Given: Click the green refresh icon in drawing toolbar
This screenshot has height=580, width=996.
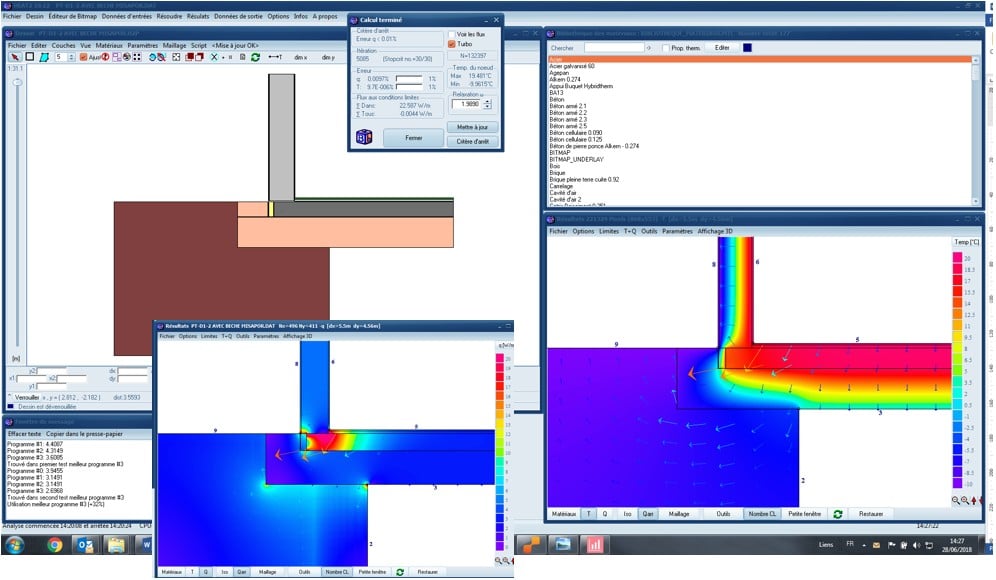Looking at the screenshot, I should (255, 57).
